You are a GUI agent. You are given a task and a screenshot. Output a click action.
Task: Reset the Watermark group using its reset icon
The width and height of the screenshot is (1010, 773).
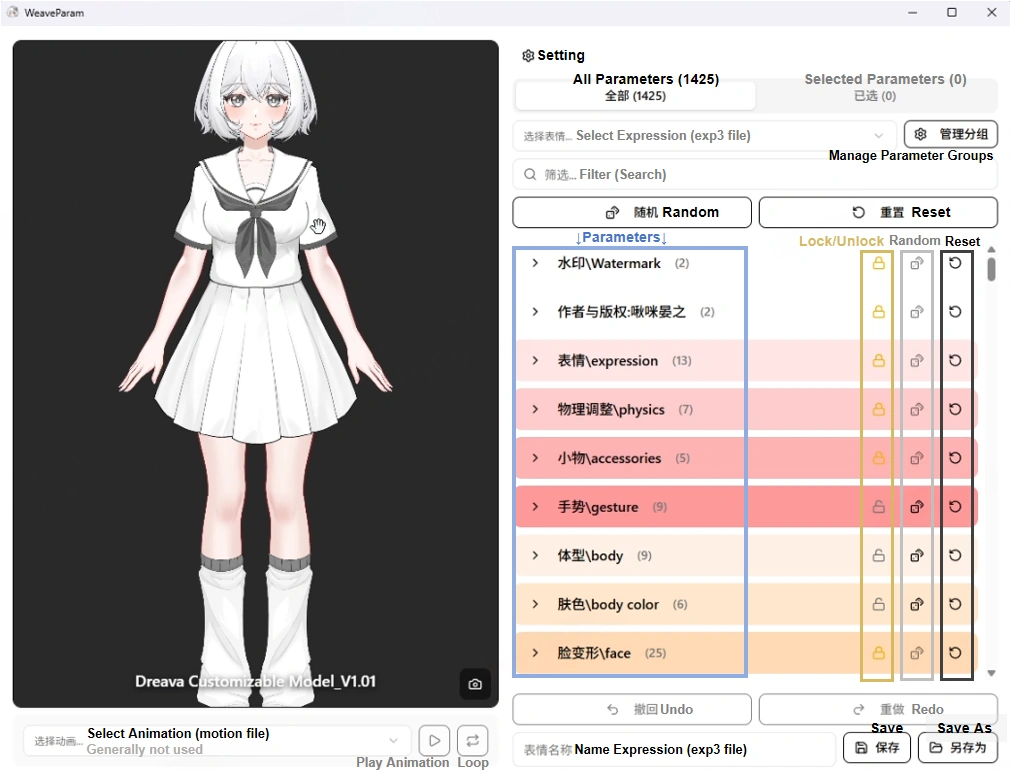click(956, 263)
